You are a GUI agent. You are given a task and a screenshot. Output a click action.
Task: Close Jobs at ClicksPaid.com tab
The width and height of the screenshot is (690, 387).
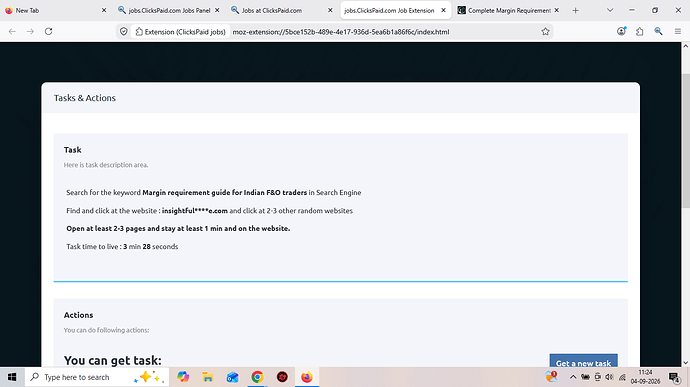[x=330, y=10]
